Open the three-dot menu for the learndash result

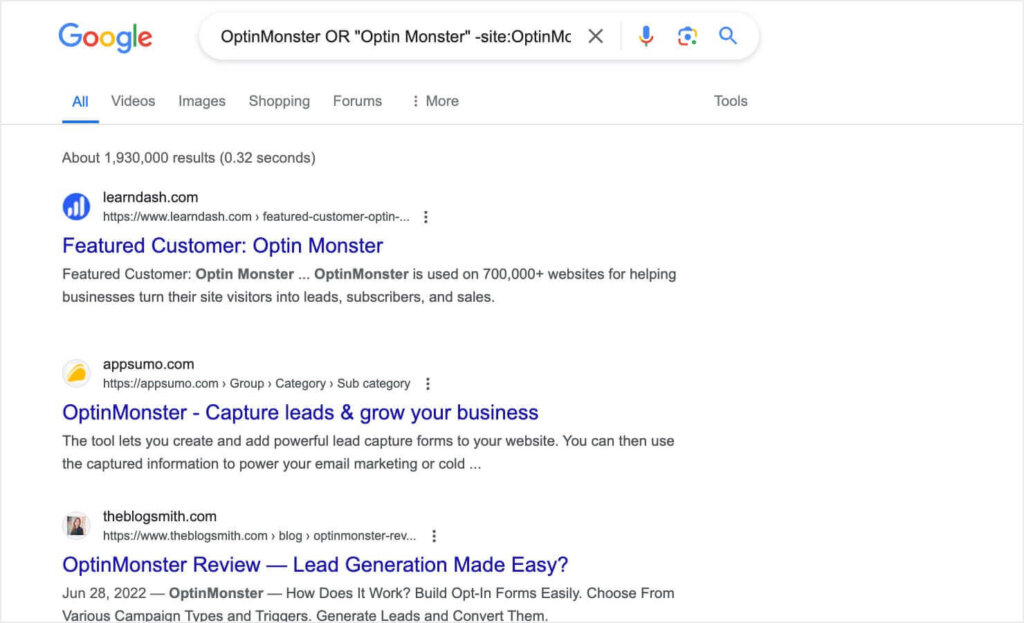click(426, 216)
